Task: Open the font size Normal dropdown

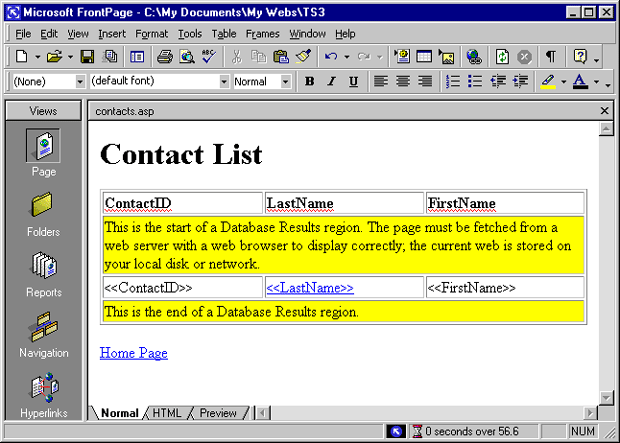Action: pos(285,81)
